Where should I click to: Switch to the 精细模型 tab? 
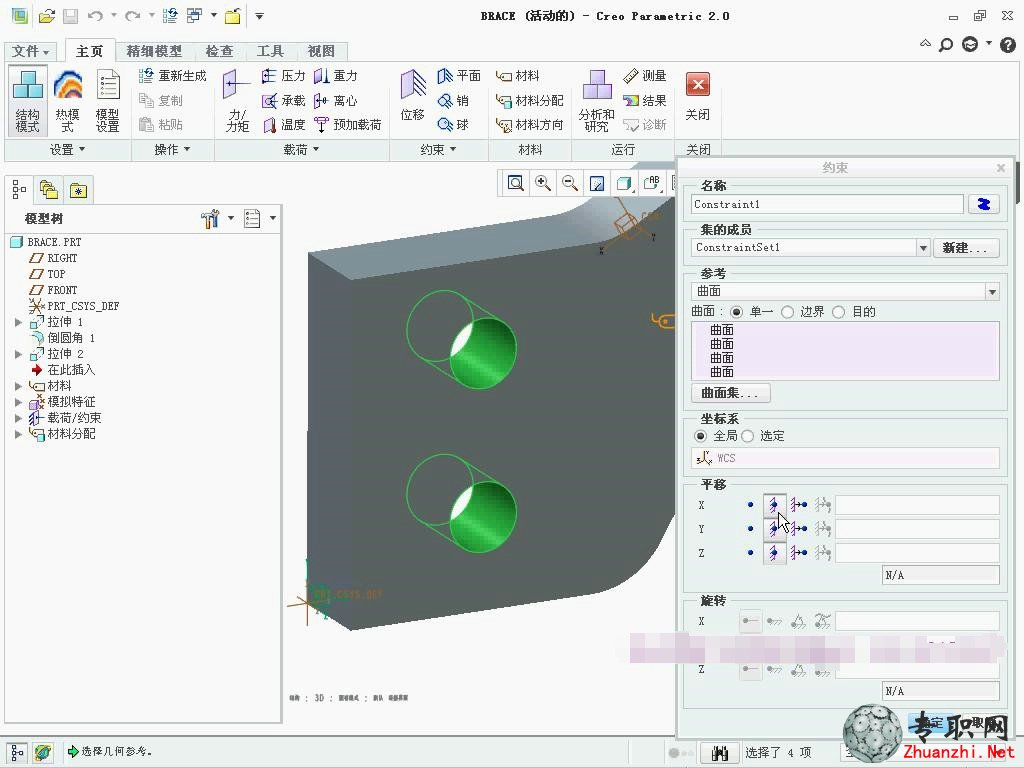[x=154, y=51]
